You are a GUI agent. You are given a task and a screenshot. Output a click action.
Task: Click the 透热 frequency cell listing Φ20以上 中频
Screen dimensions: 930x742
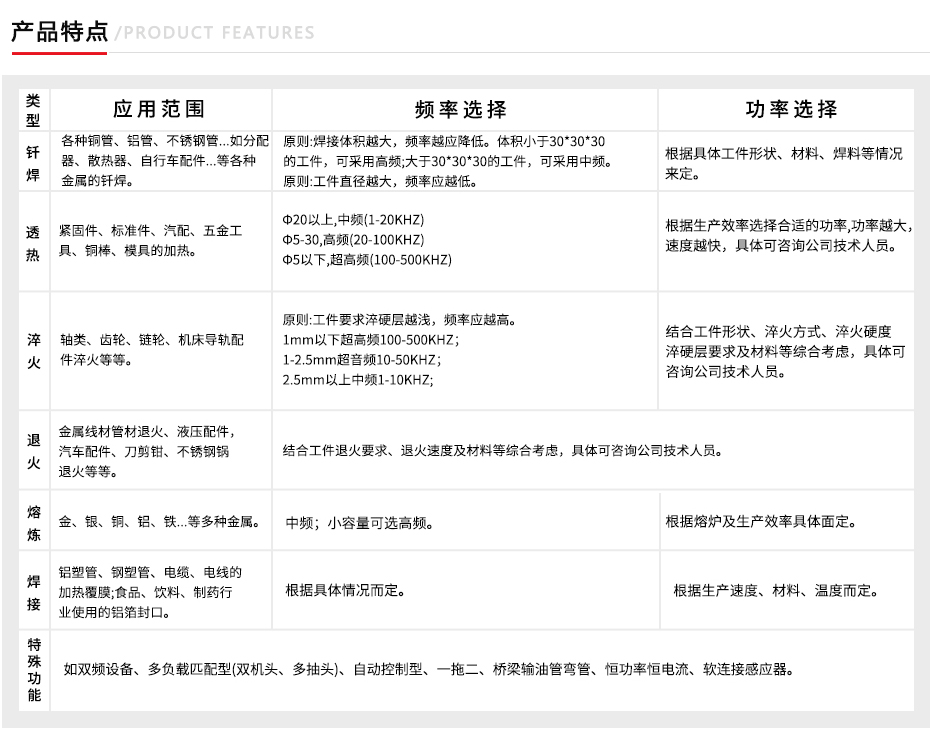click(368, 240)
